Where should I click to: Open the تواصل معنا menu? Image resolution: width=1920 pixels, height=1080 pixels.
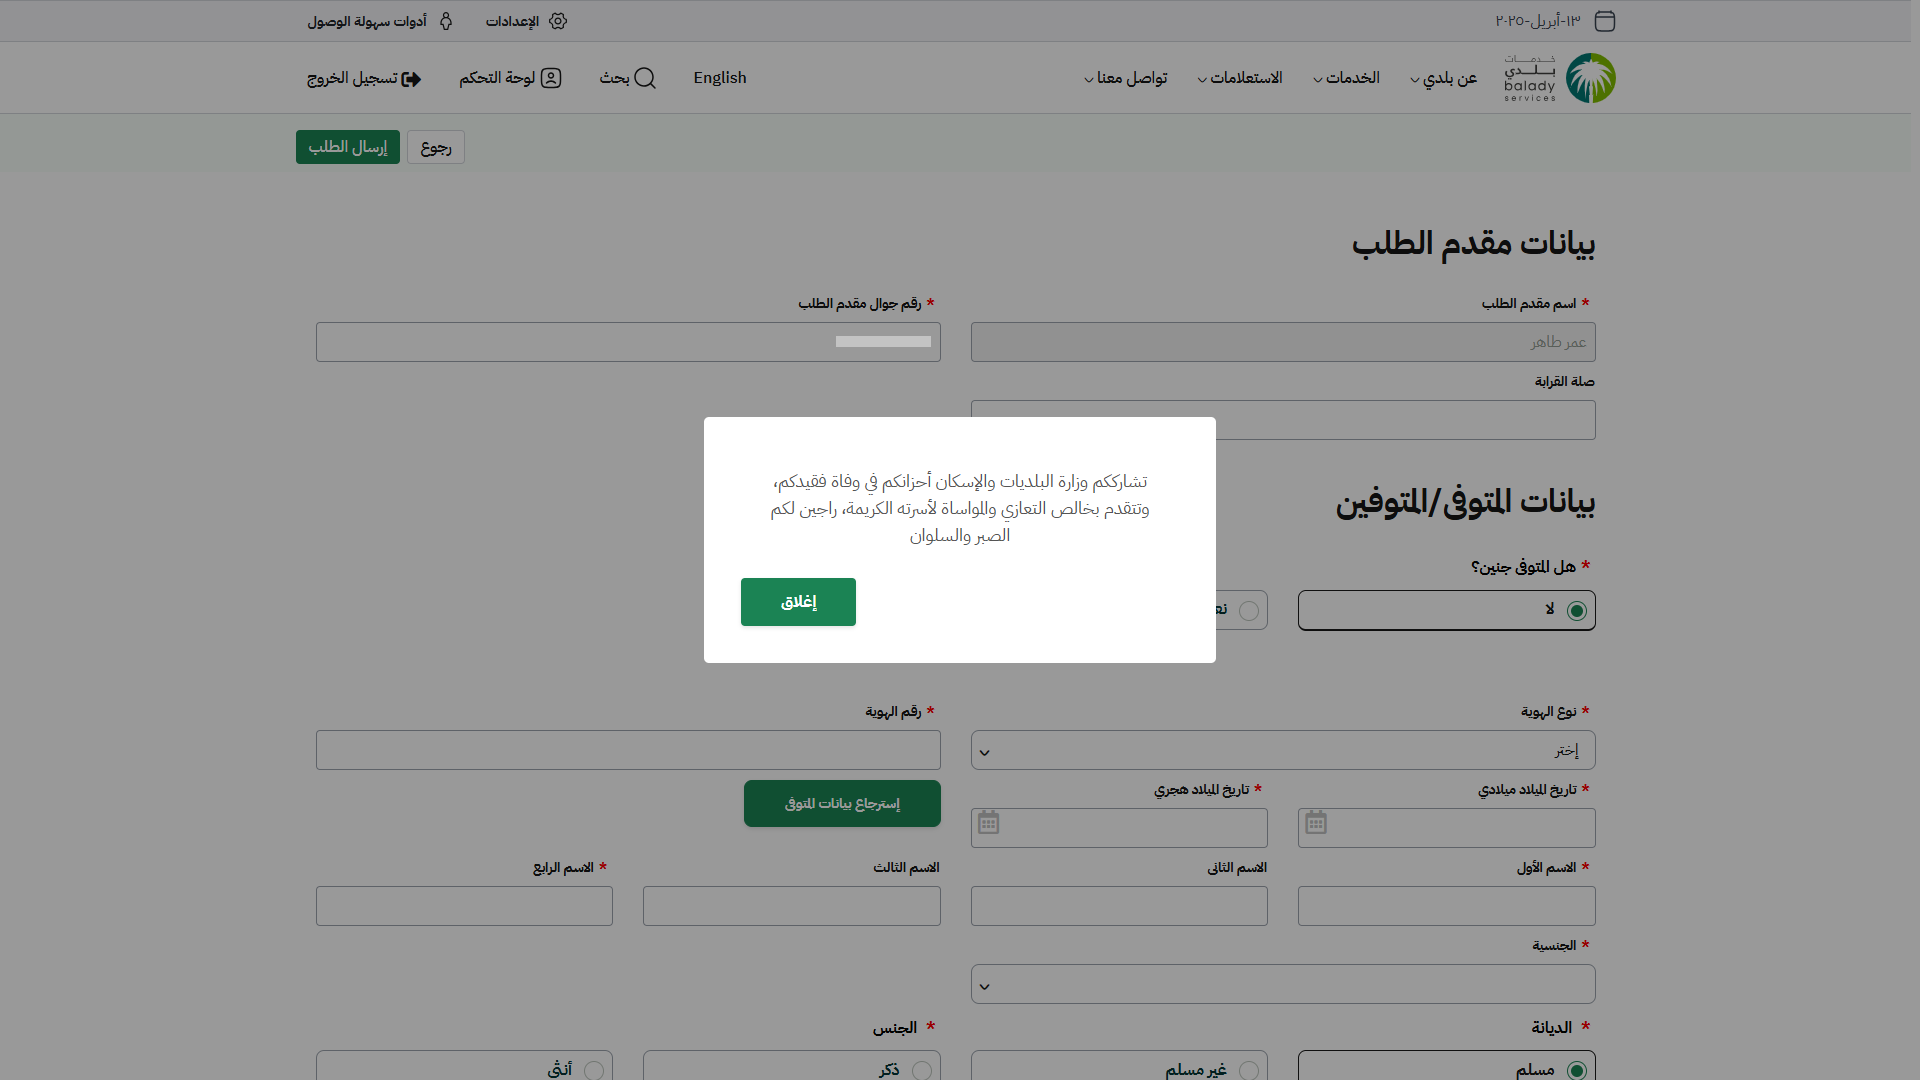tap(1126, 78)
